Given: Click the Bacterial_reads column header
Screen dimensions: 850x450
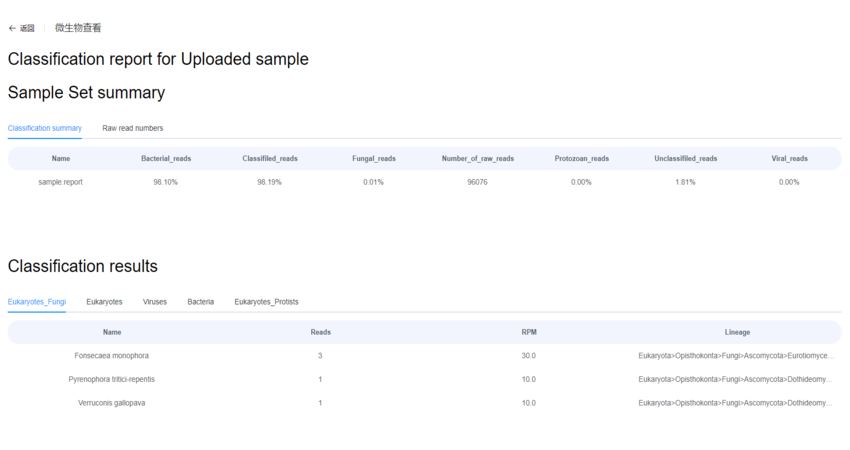Looking at the screenshot, I should coord(166,158).
